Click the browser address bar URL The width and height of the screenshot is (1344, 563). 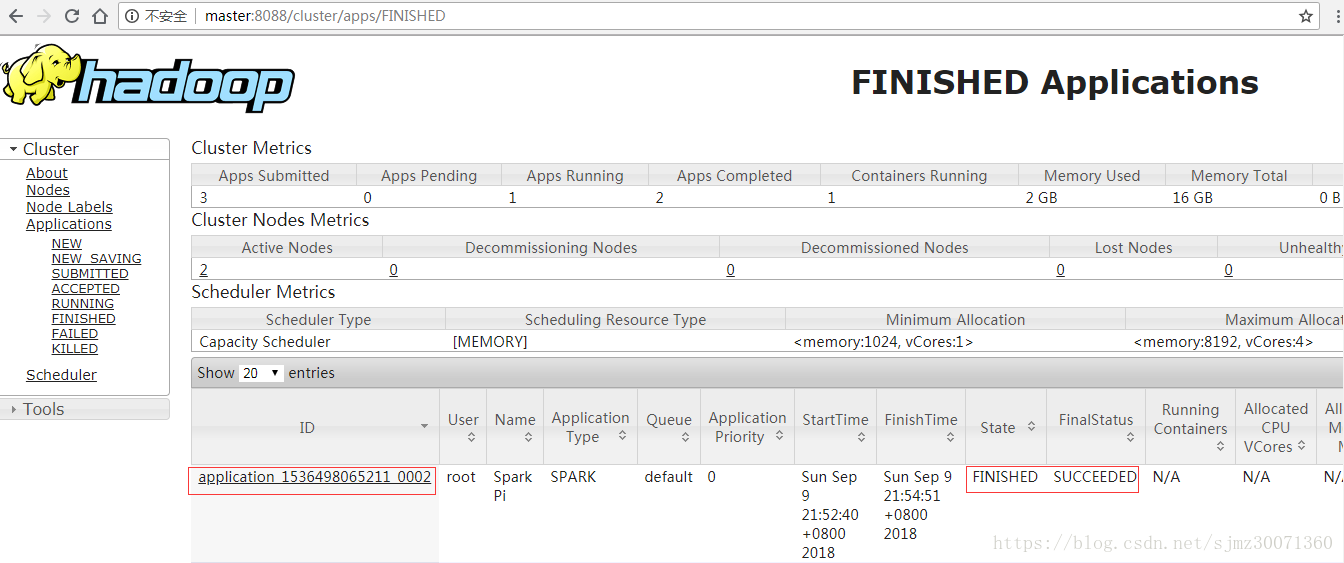tap(325, 16)
